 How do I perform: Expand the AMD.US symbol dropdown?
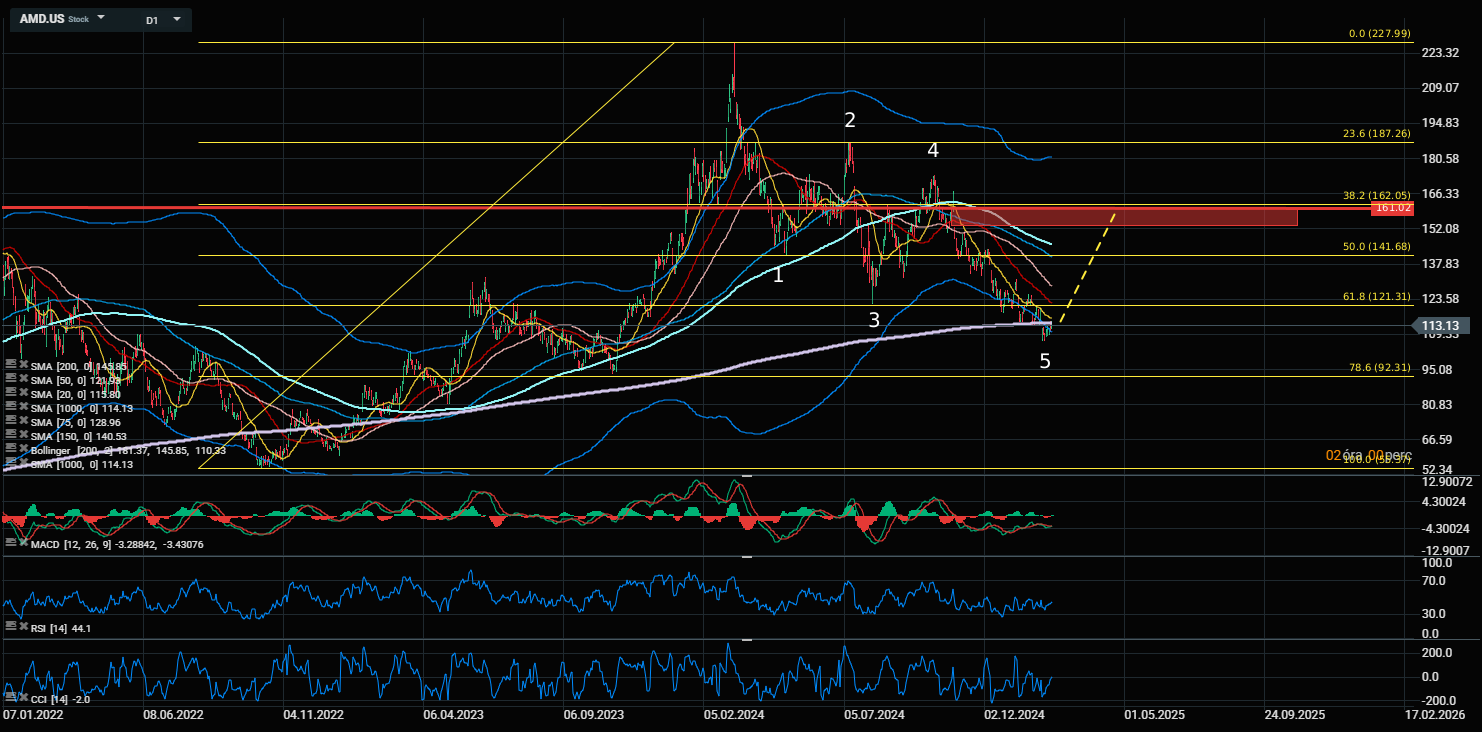(101, 19)
